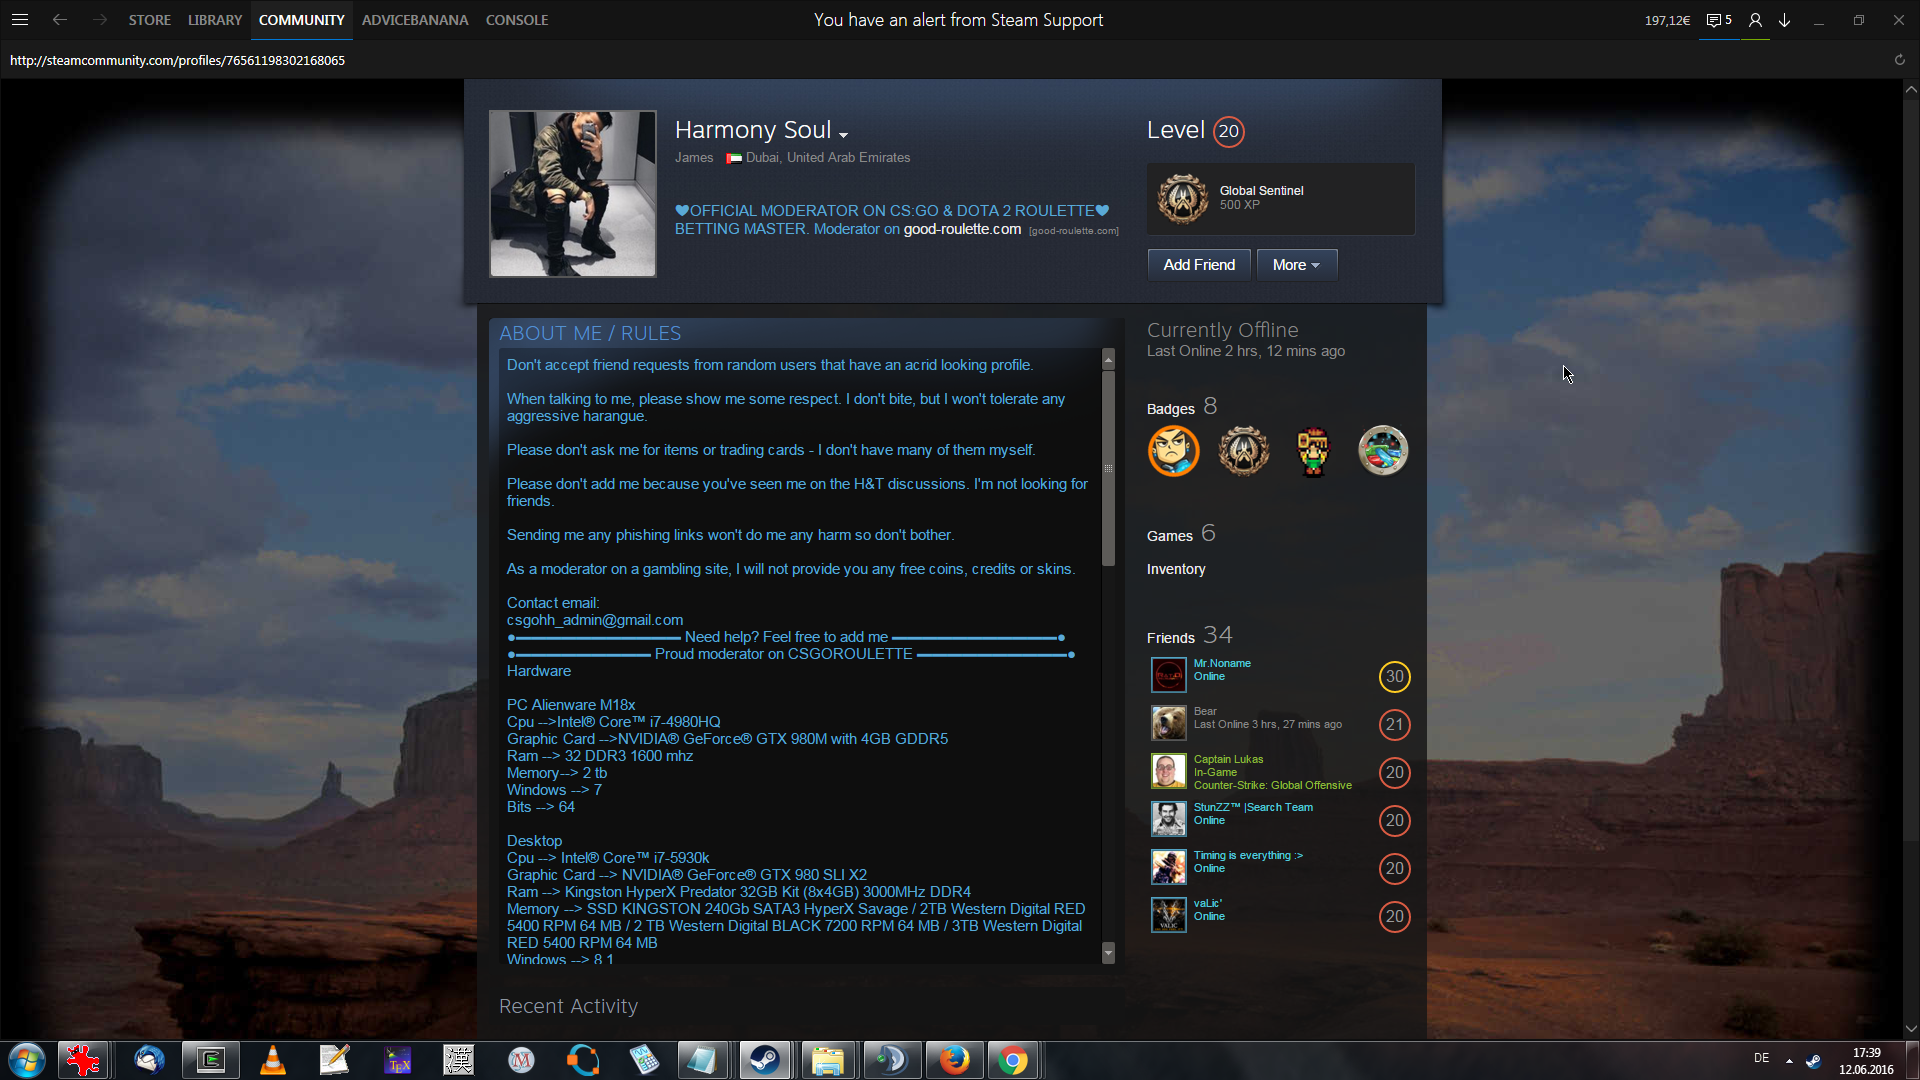The height and width of the screenshot is (1080, 1920).
Task: Click the Global Sentinel badge icon
Action: 1183,198
